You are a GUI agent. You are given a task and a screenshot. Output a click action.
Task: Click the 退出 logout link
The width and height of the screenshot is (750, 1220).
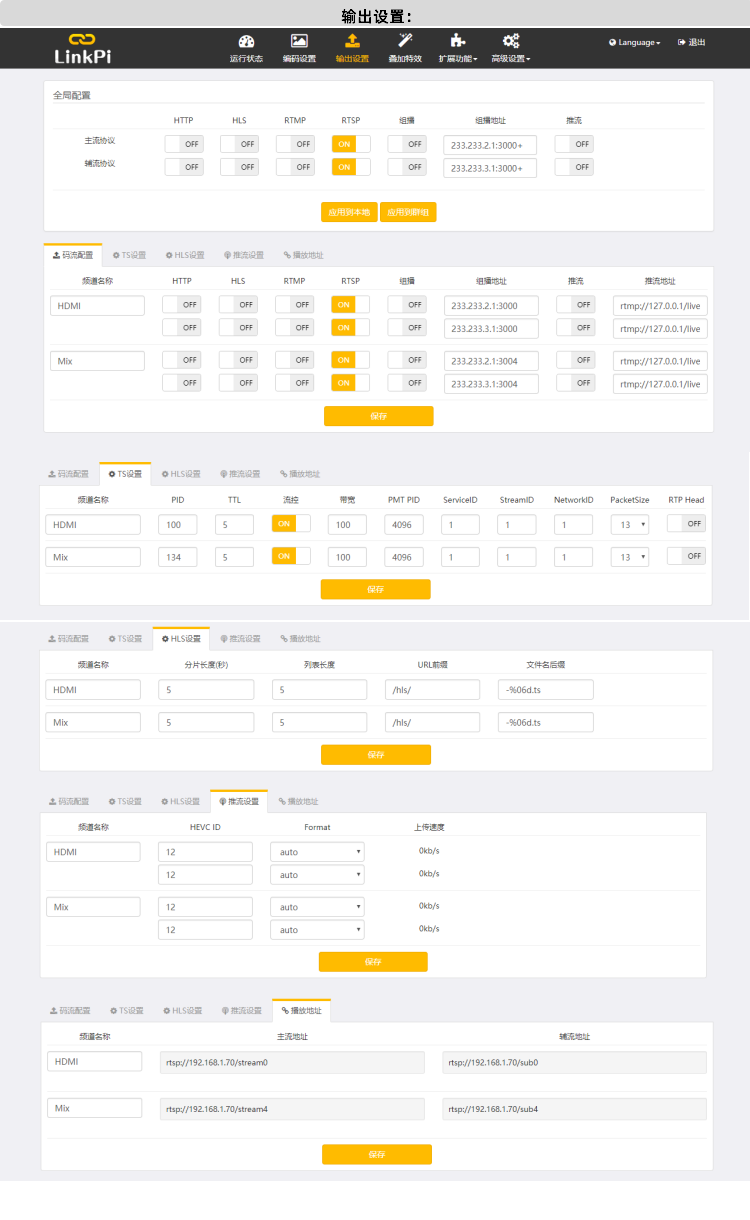(x=691, y=43)
